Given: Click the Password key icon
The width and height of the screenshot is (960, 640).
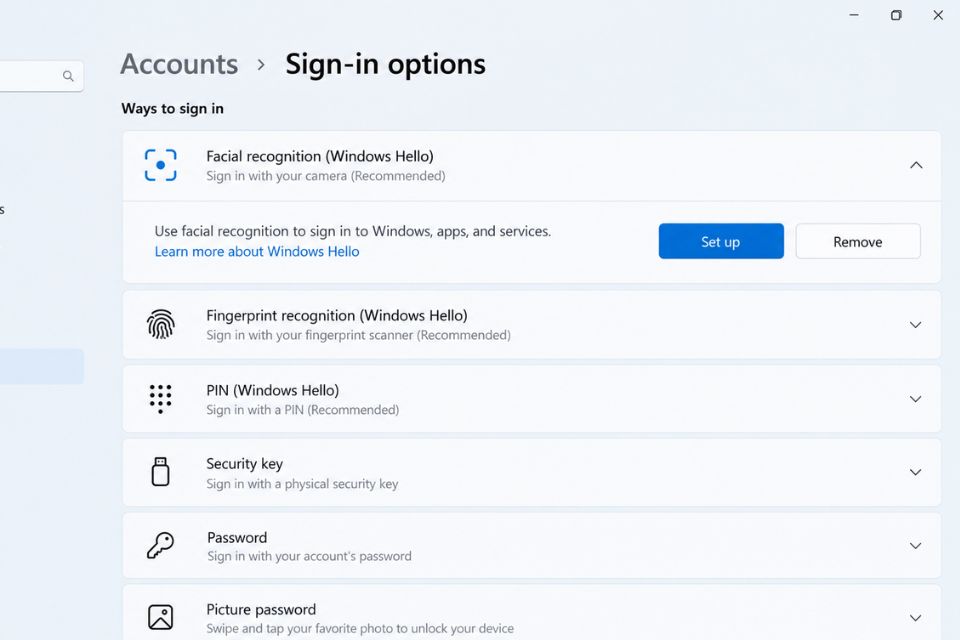Looking at the screenshot, I should (160, 545).
